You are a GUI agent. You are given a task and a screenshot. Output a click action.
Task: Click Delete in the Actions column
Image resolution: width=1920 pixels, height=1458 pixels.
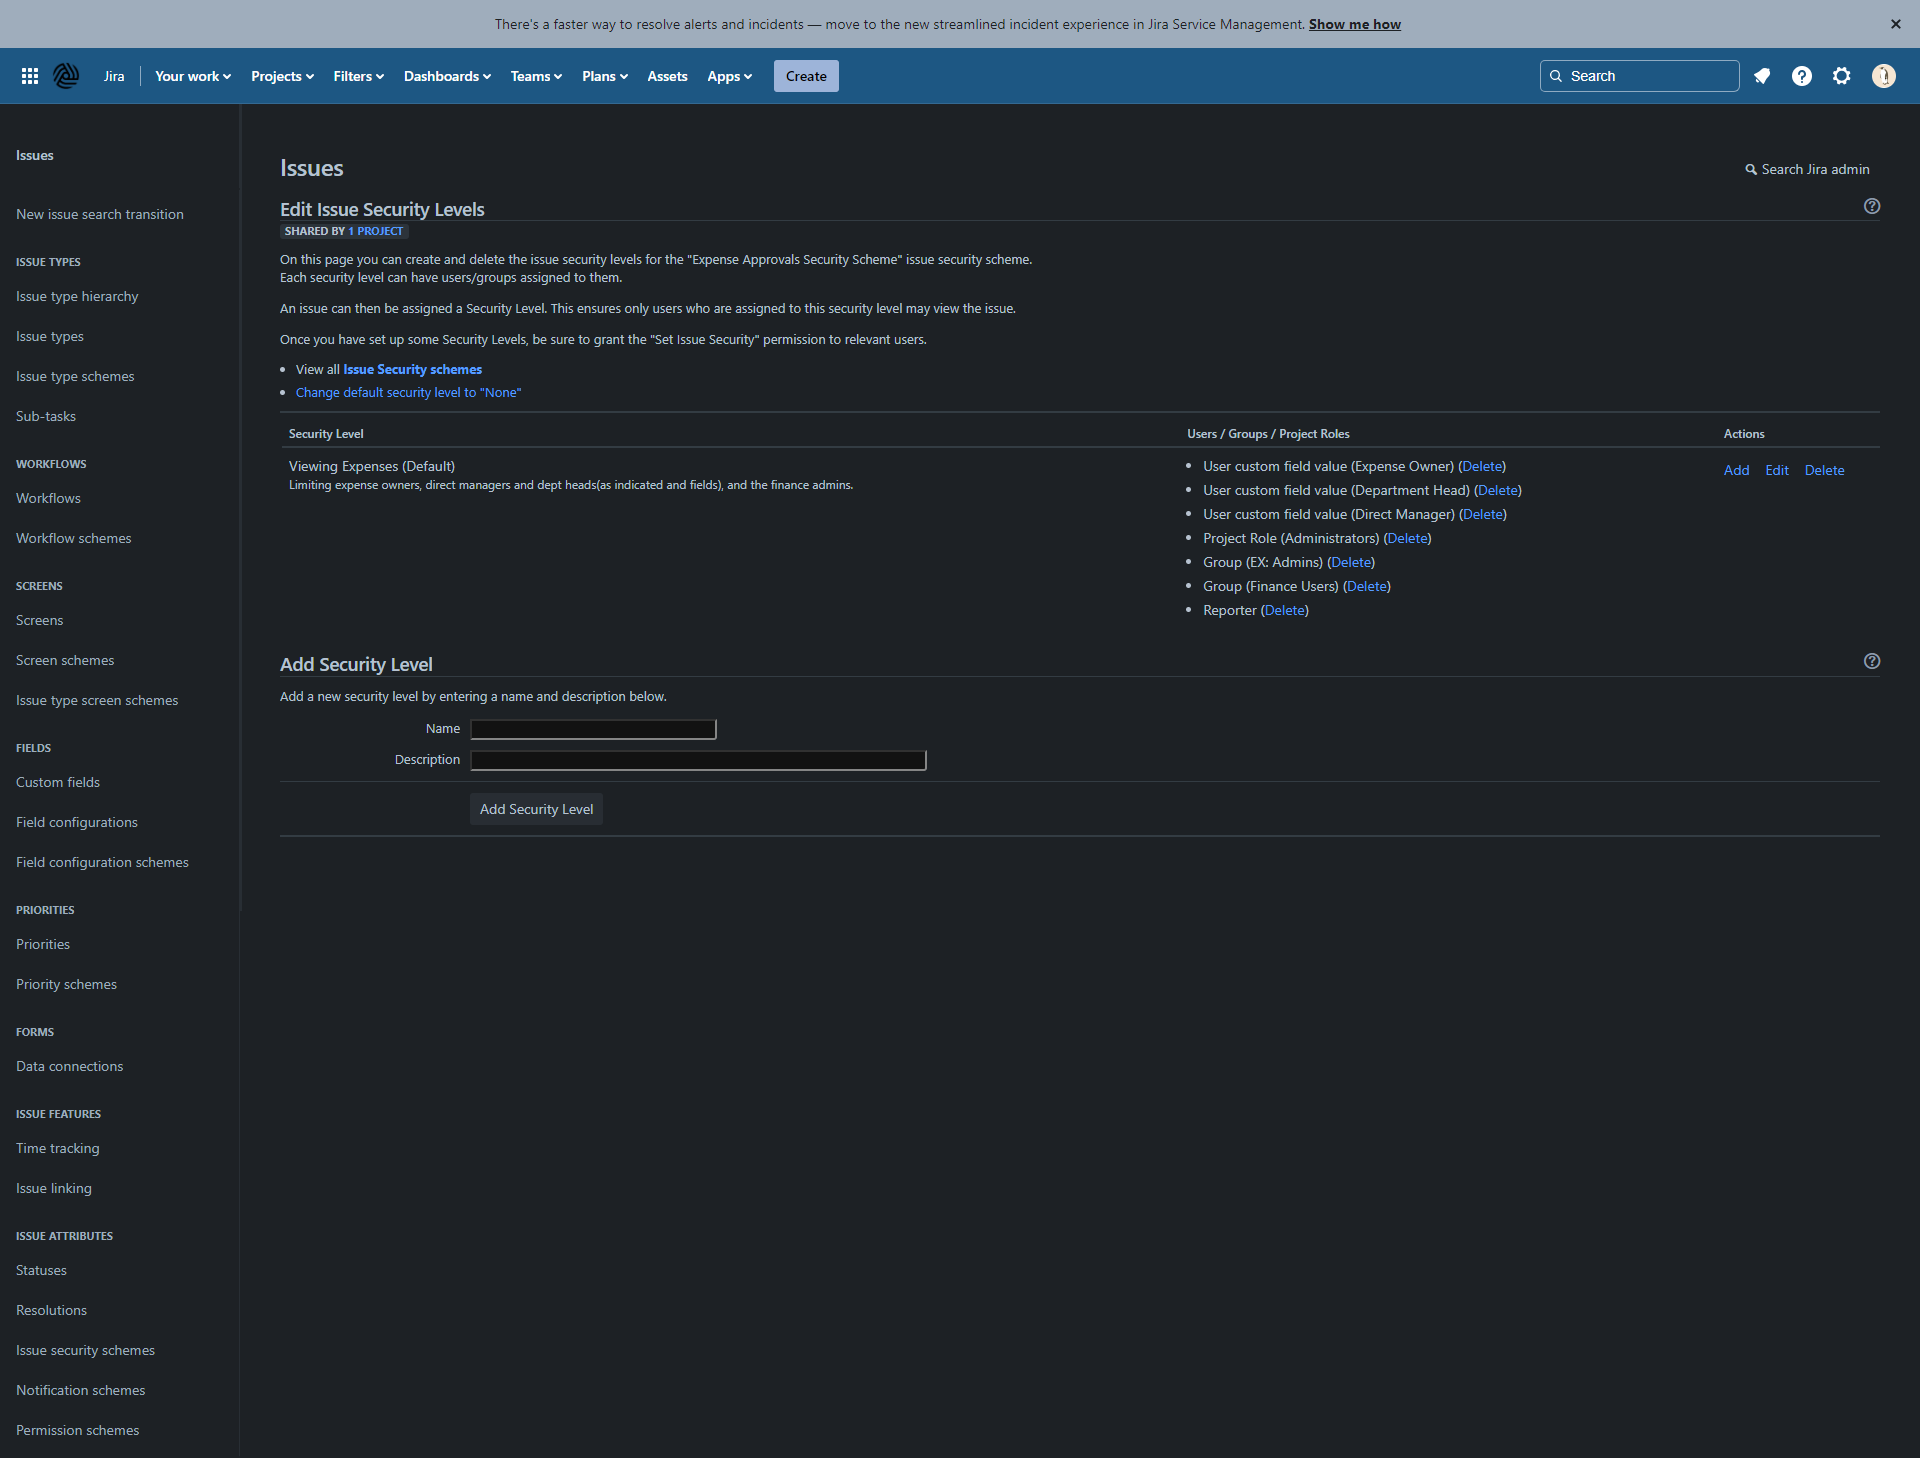1824,470
